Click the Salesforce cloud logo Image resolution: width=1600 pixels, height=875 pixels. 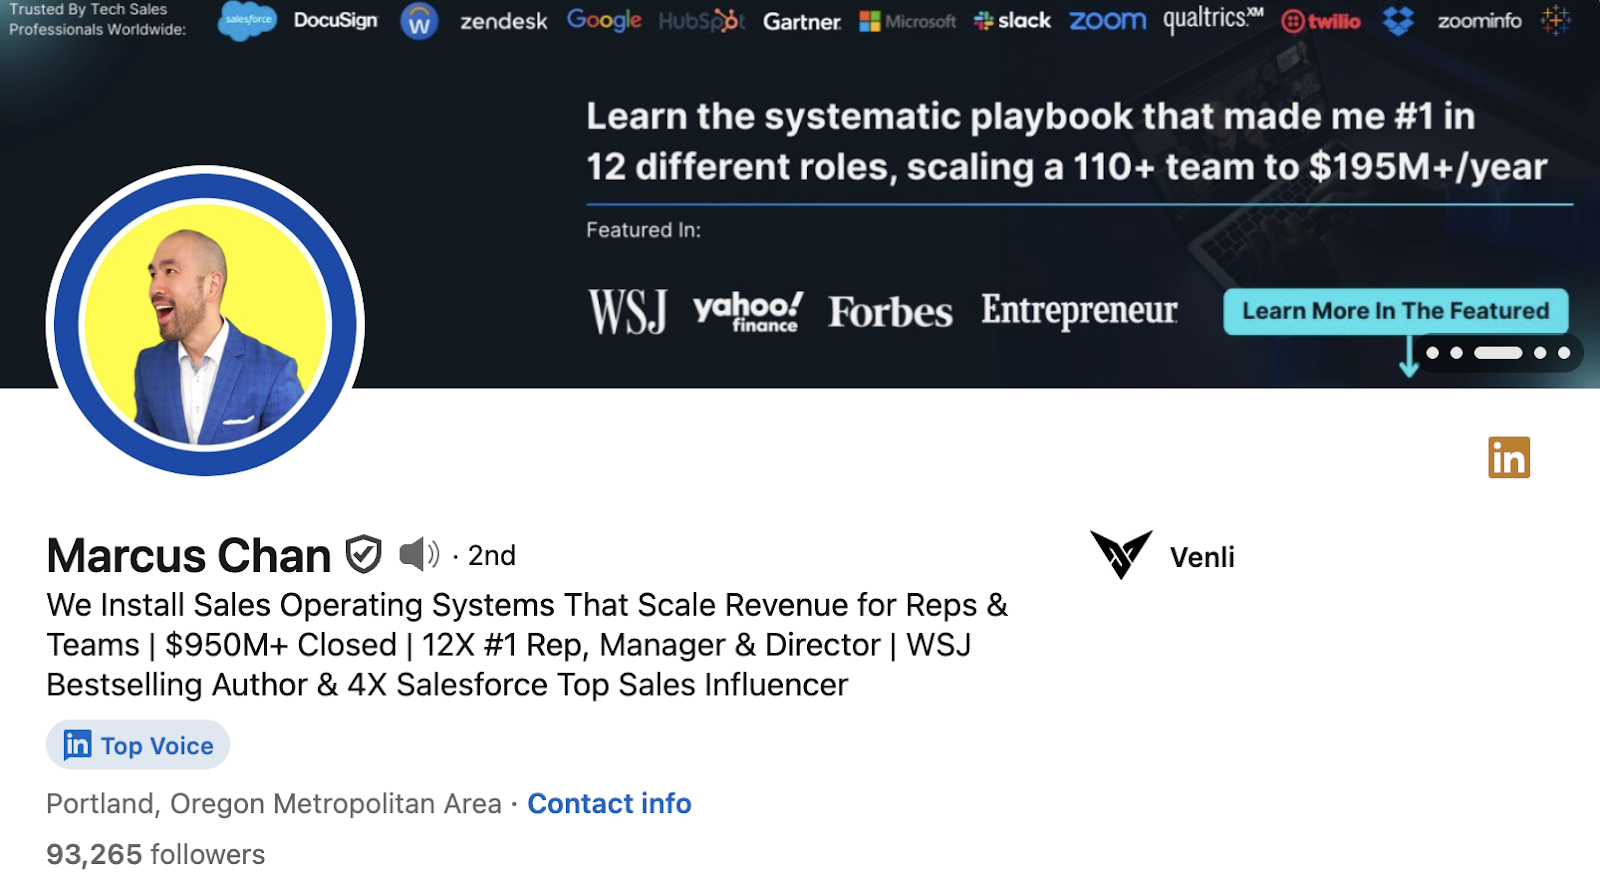point(247,20)
